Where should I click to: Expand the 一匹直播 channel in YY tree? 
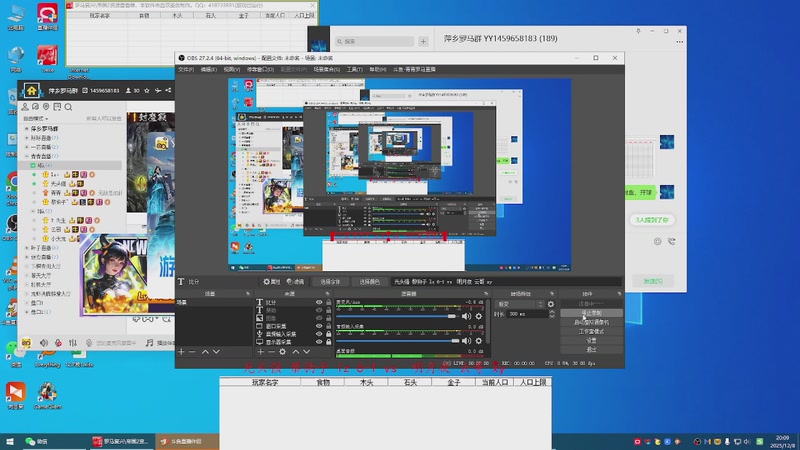pos(27,147)
